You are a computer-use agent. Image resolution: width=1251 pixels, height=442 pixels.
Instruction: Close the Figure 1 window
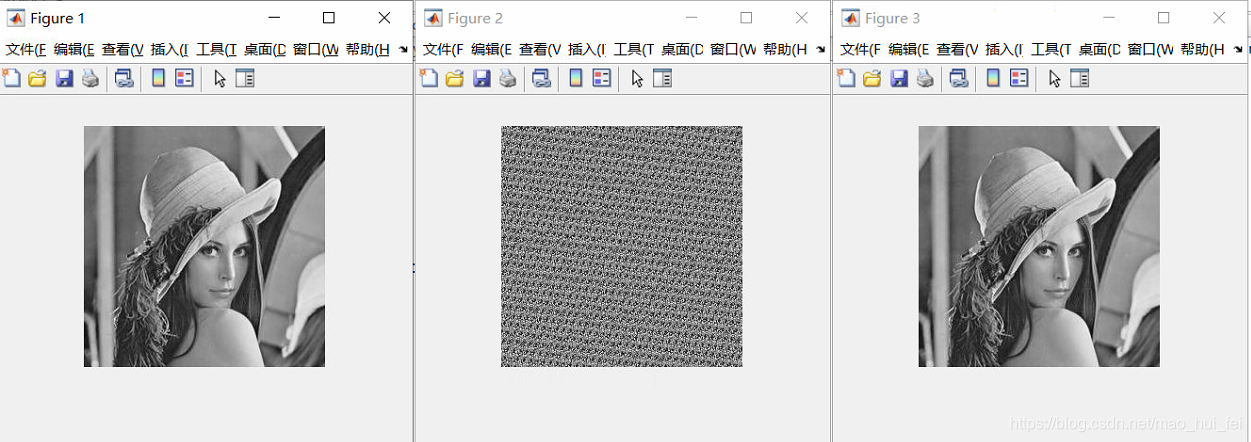tap(385, 18)
